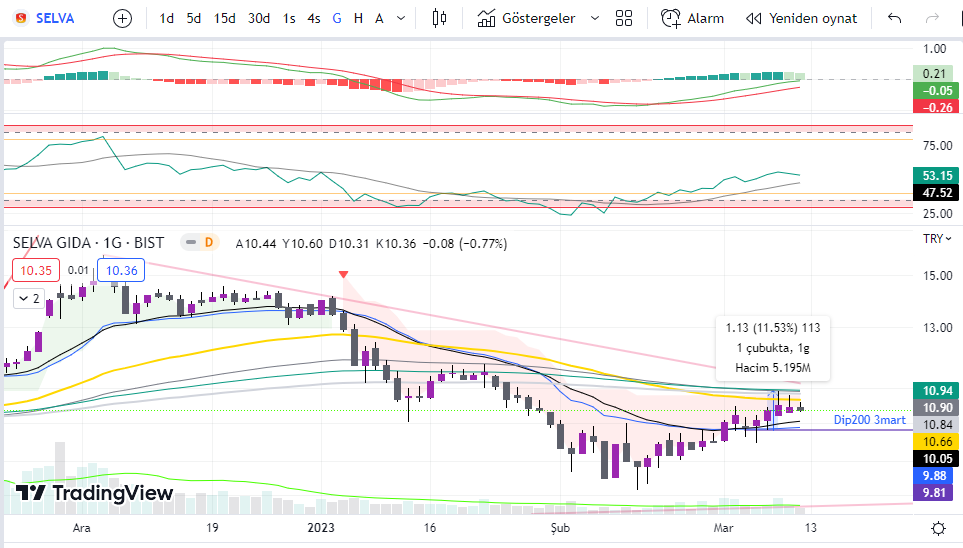
Task: Click the 9.81 purple price label
Action: click(x=934, y=493)
